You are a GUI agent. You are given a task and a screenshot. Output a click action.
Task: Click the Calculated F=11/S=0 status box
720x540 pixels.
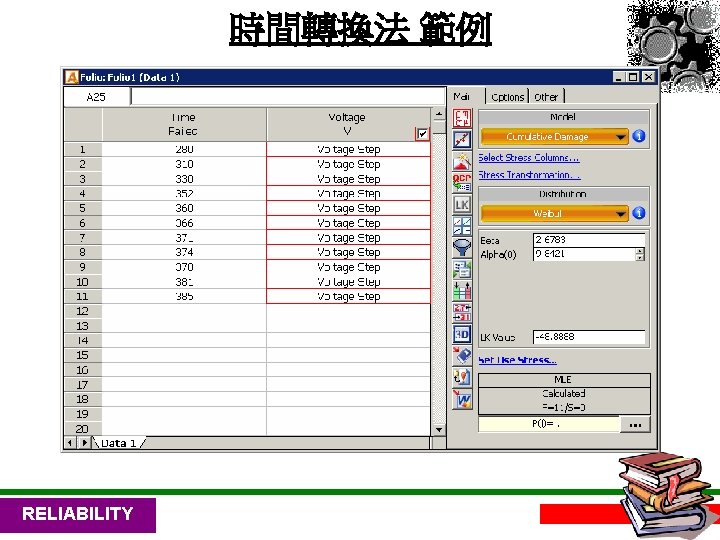(564, 400)
